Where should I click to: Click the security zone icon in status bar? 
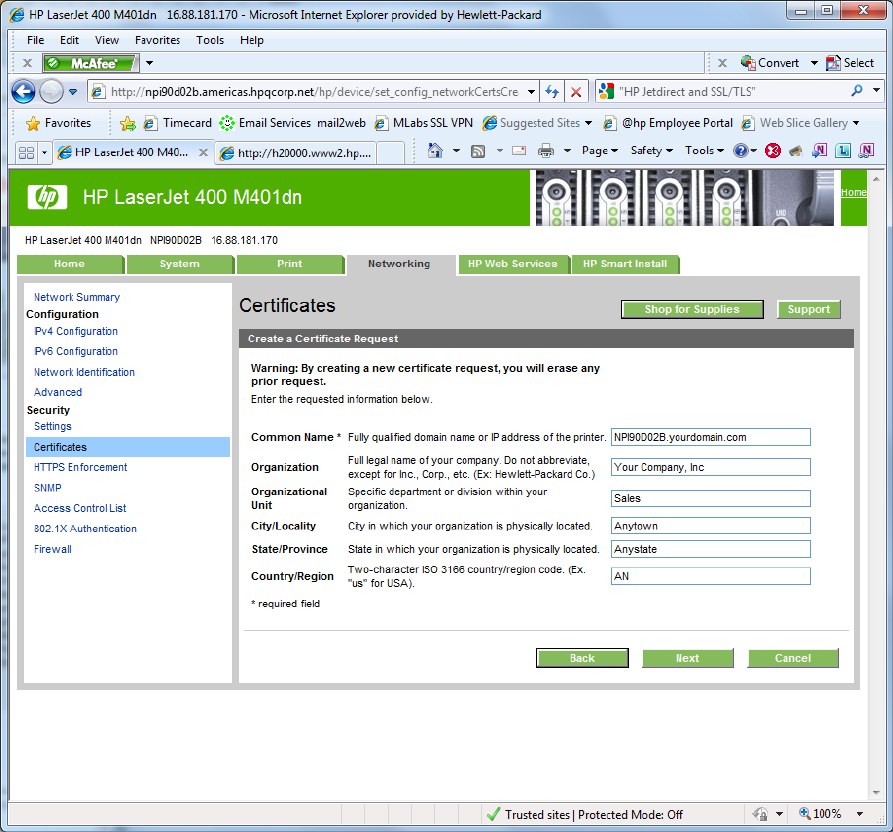click(760, 814)
